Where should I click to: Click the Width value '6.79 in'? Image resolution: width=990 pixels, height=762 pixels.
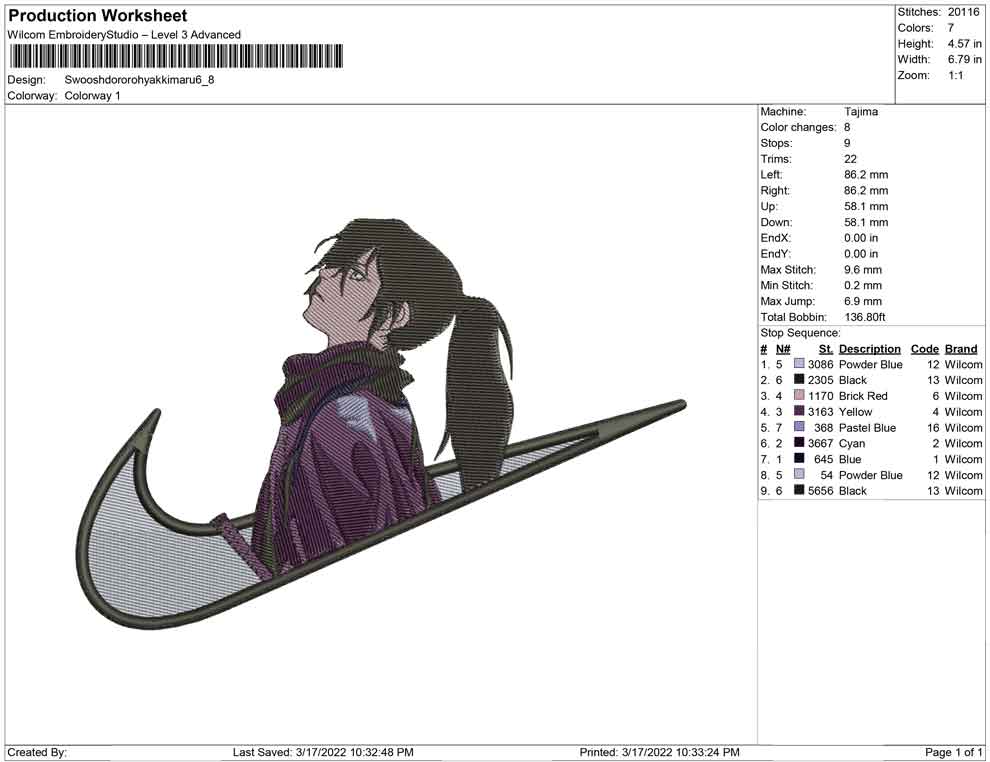click(x=964, y=59)
